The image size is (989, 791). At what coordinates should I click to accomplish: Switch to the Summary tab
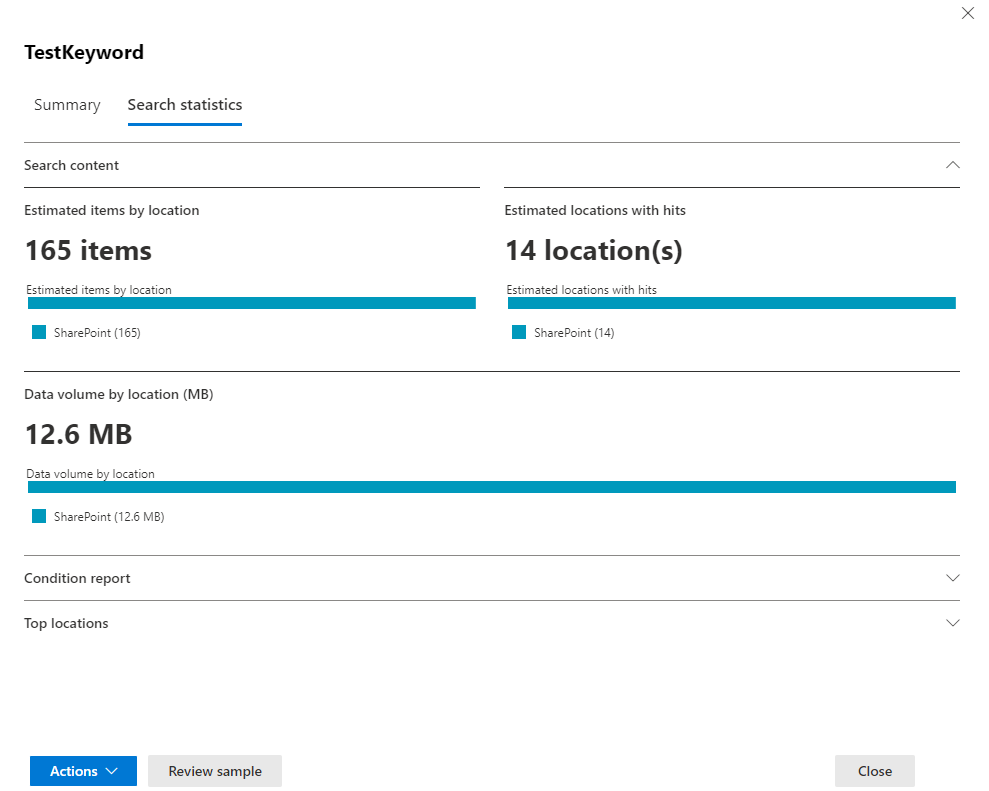pos(67,105)
